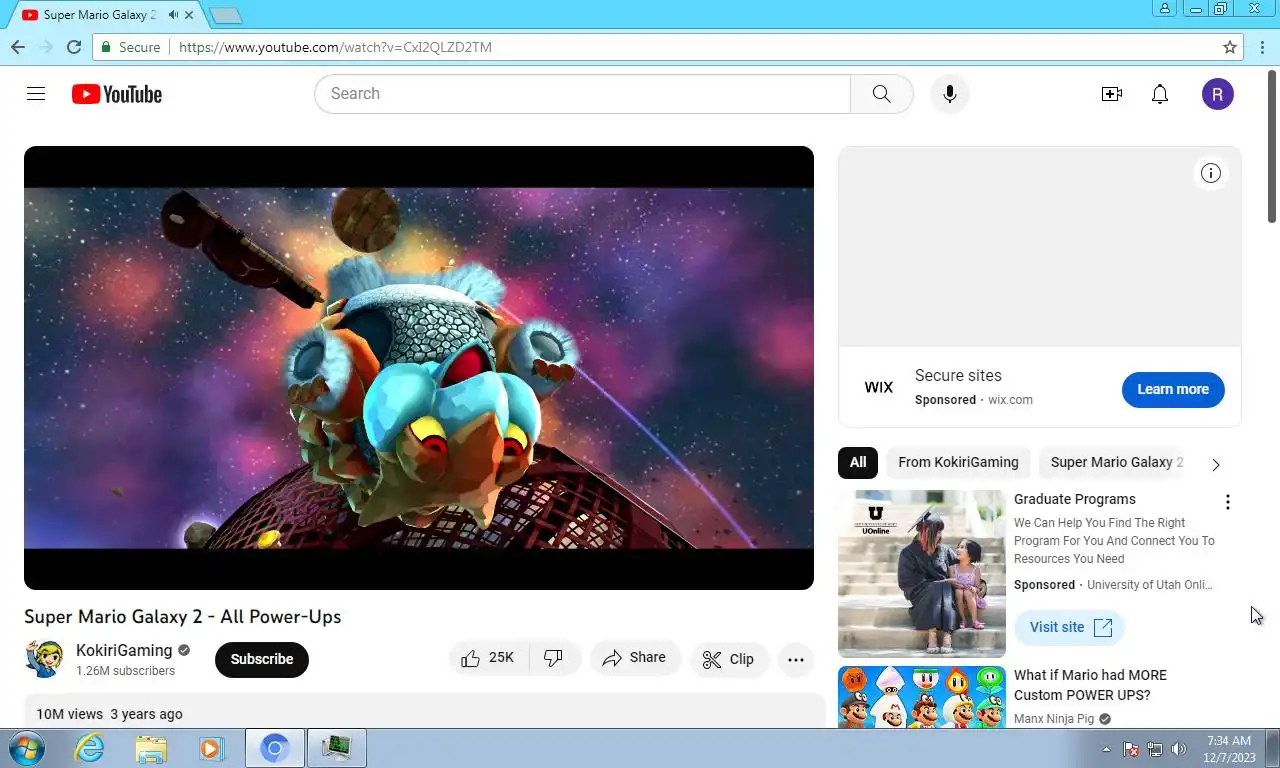The height and width of the screenshot is (768, 1280).
Task: Mute tab via speaker icon
Action: click(x=174, y=15)
